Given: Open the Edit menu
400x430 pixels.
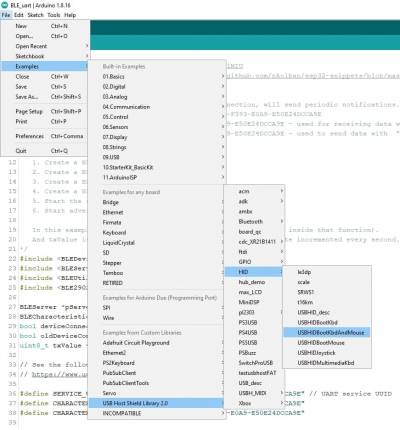Looking at the screenshot, I should (x=19, y=15).
